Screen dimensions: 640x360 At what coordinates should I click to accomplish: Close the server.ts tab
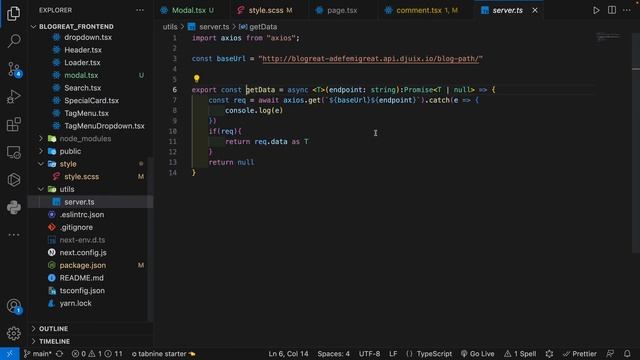point(535,10)
